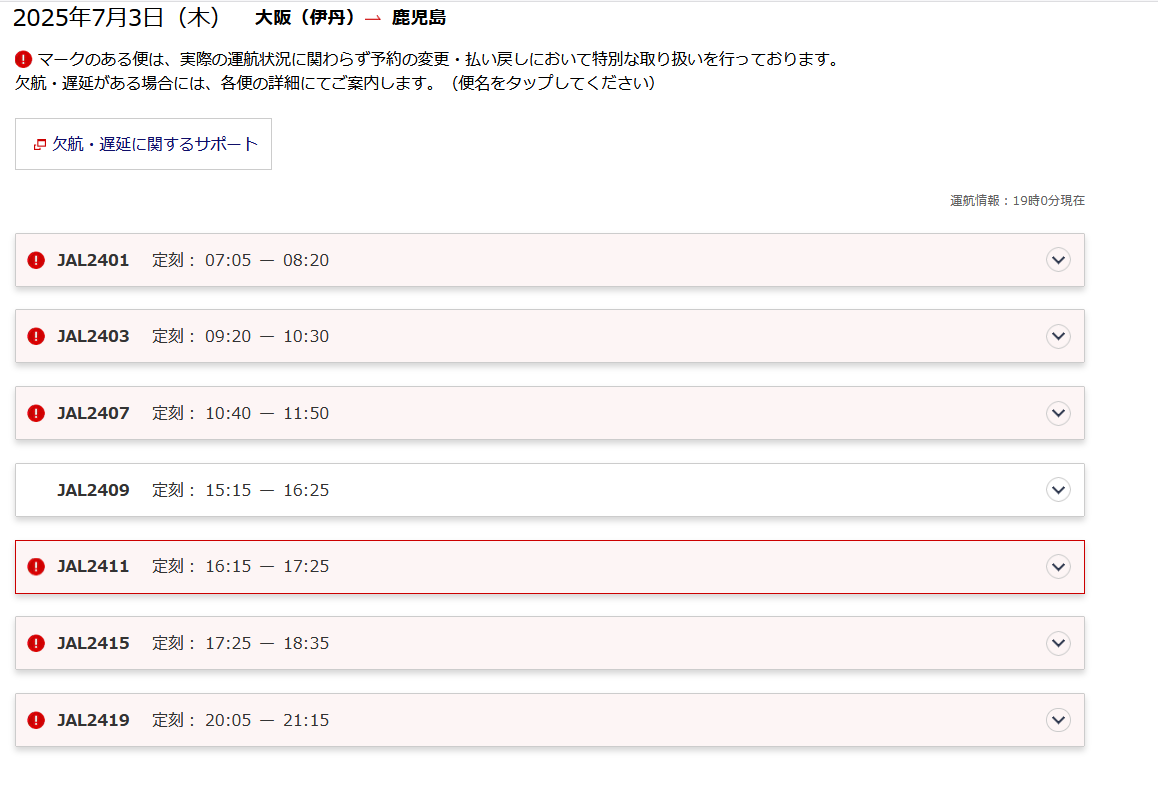
Task: Expand the JAL2415 flight details chevron
Action: (x=1058, y=643)
